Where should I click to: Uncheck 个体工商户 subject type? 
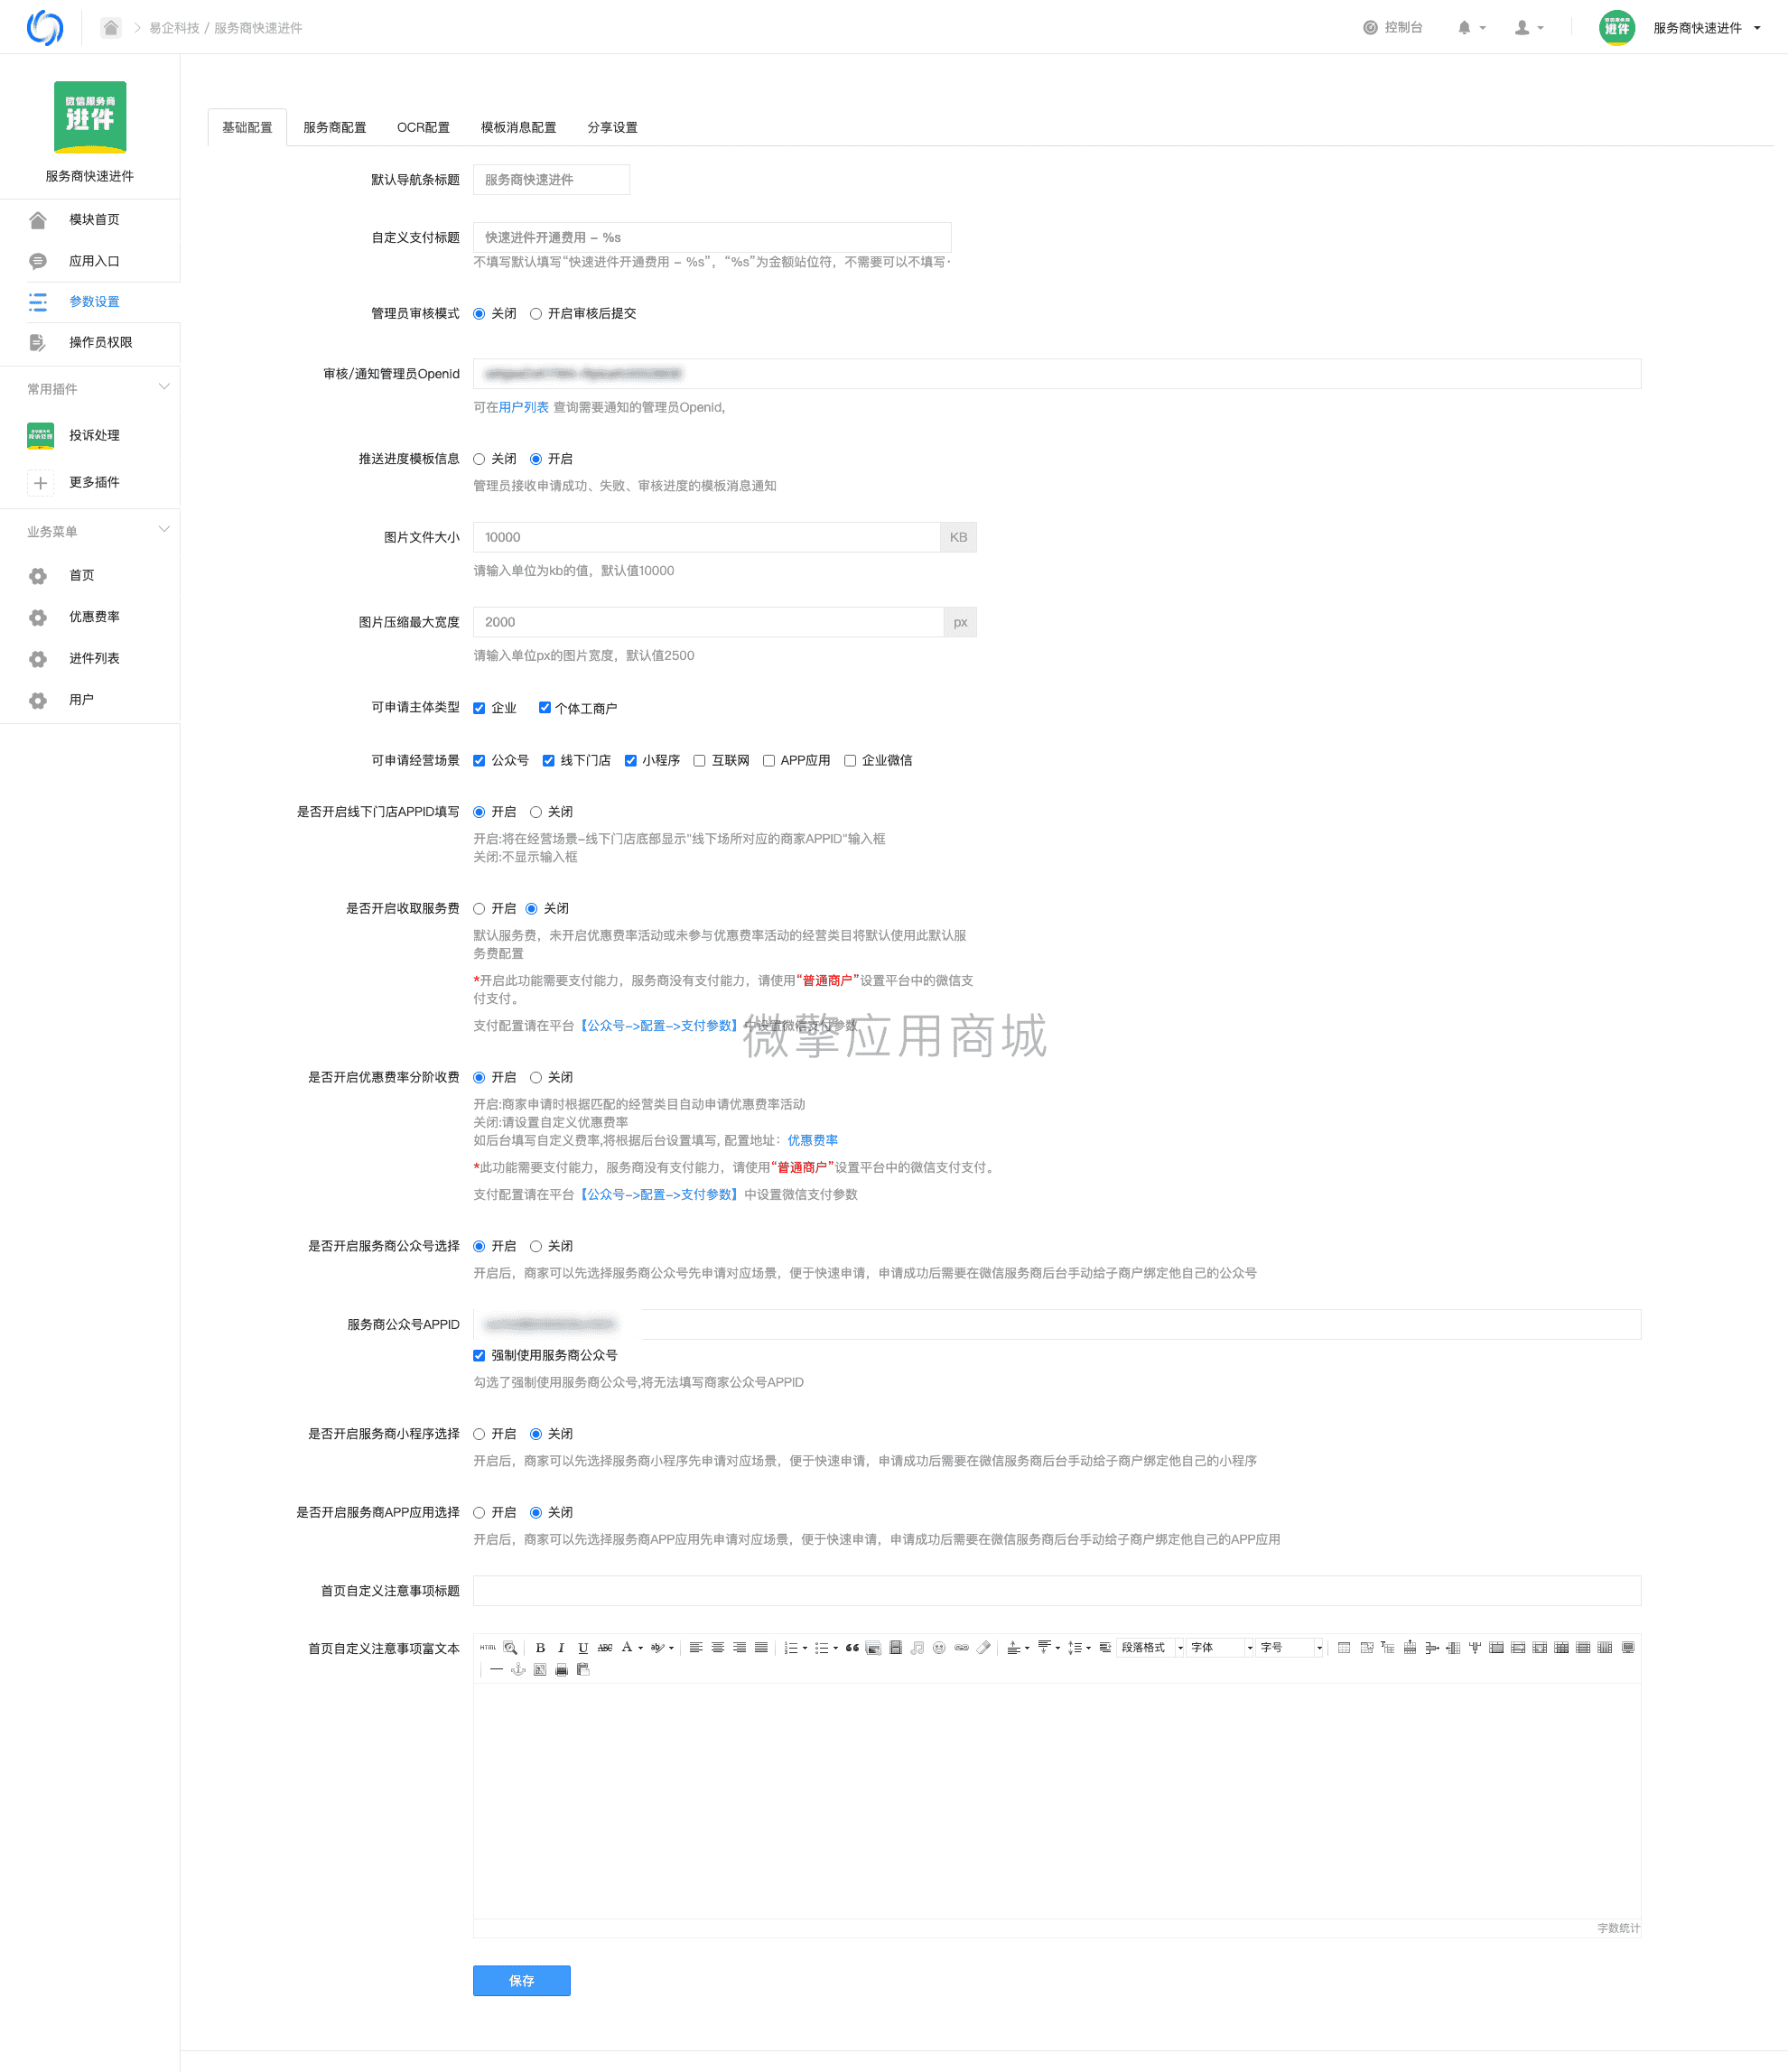point(545,708)
